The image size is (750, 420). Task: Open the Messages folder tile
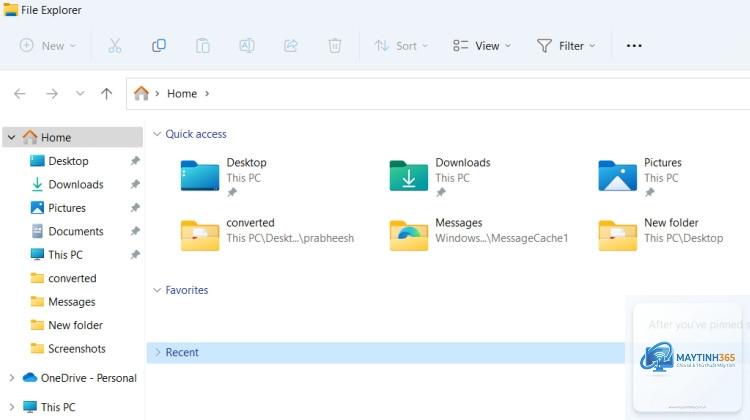[479, 233]
